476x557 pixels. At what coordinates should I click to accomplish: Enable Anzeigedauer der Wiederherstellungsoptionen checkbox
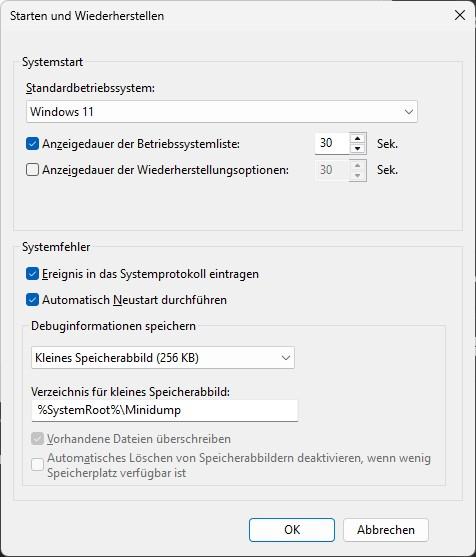[32, 170]
